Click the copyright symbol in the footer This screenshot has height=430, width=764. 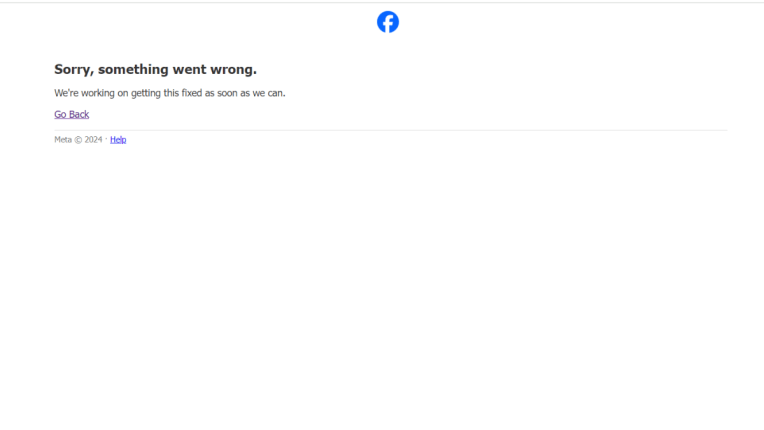pos(78,140)
